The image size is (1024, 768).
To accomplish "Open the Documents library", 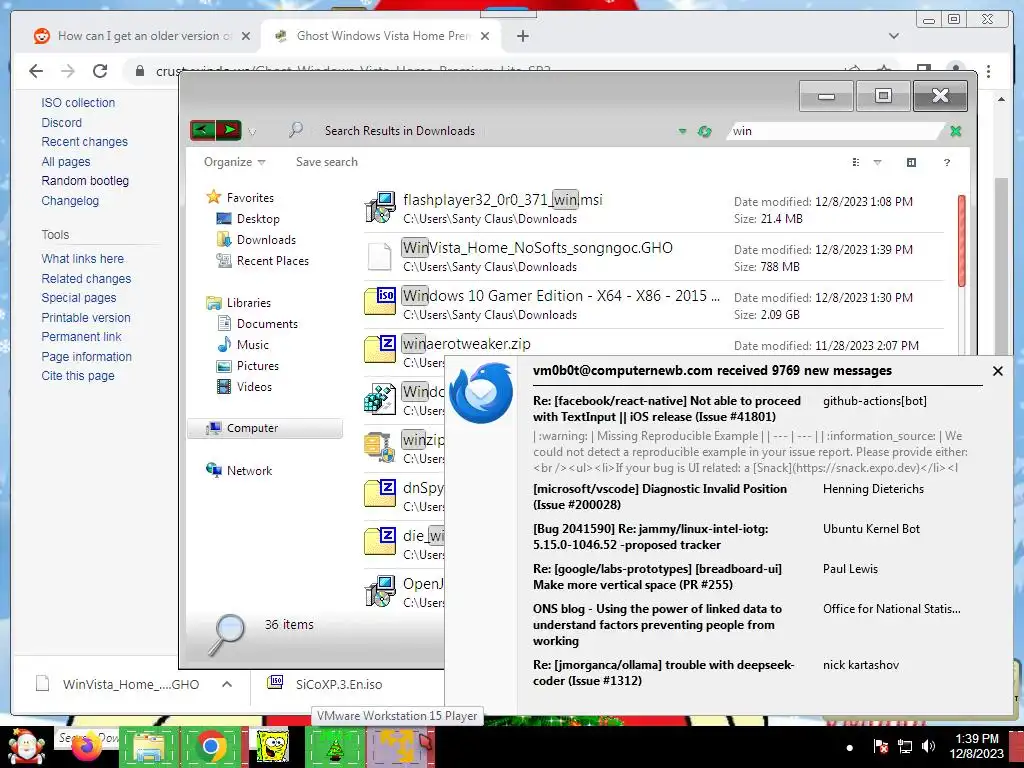I will click(x=267, y=323).
